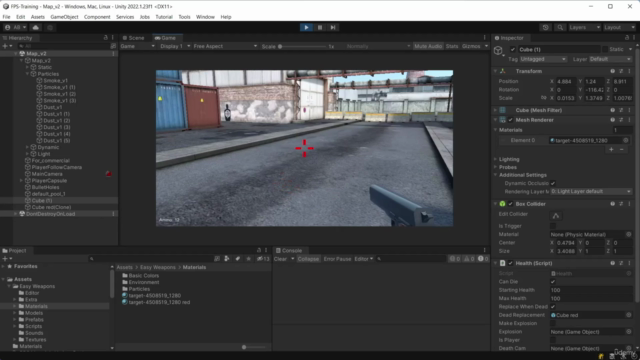This screenshot has width=640, height=360.
Task: Toggle the Can Die checkbox
Action: click(553, 282)
